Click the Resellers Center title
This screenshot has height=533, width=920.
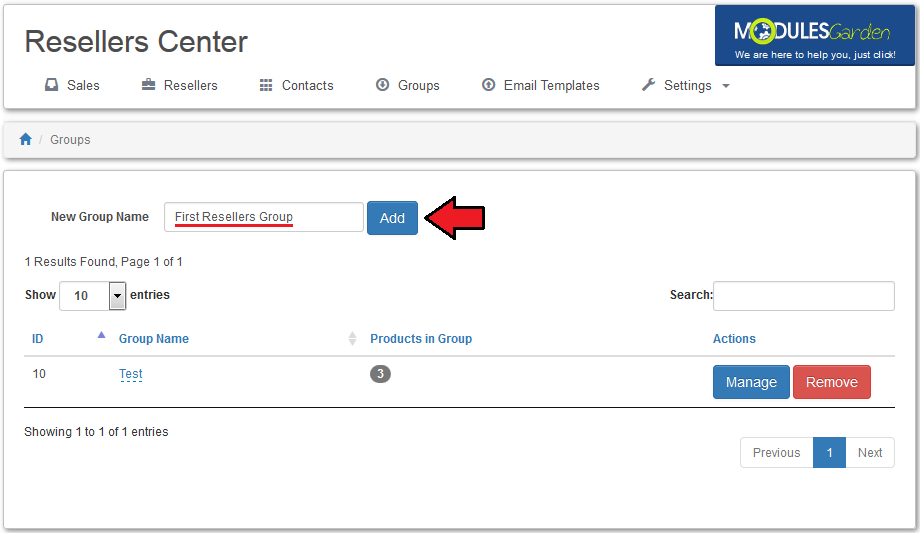[136, 42]
